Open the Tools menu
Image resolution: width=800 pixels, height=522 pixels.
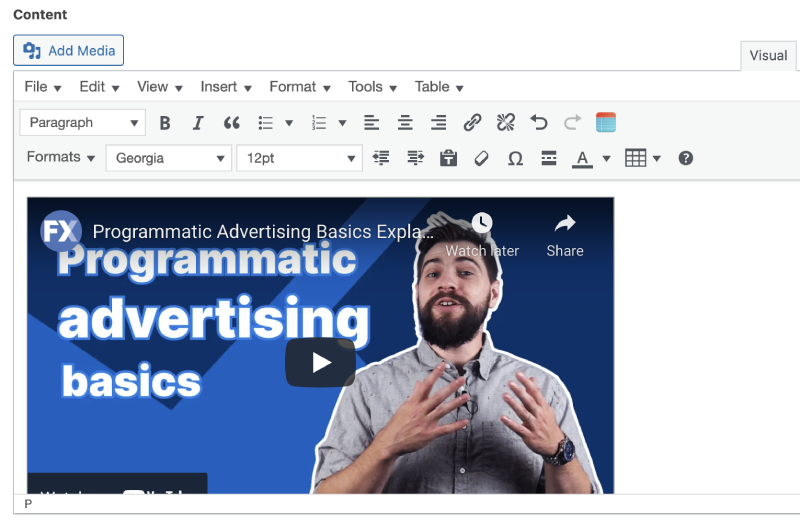click(x=372, y=87)
